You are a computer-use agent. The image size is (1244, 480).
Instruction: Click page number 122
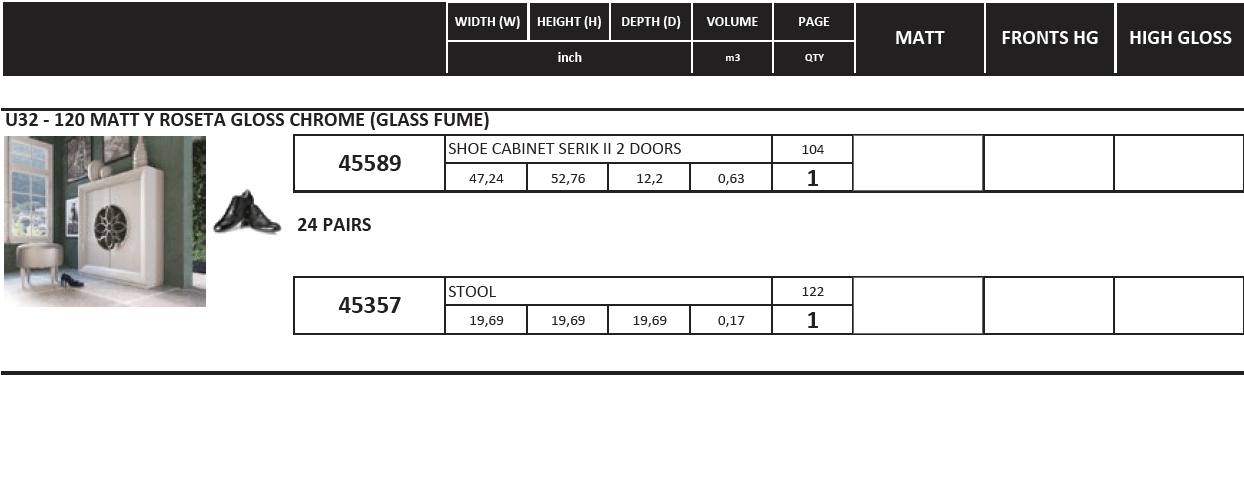(813, 292)
